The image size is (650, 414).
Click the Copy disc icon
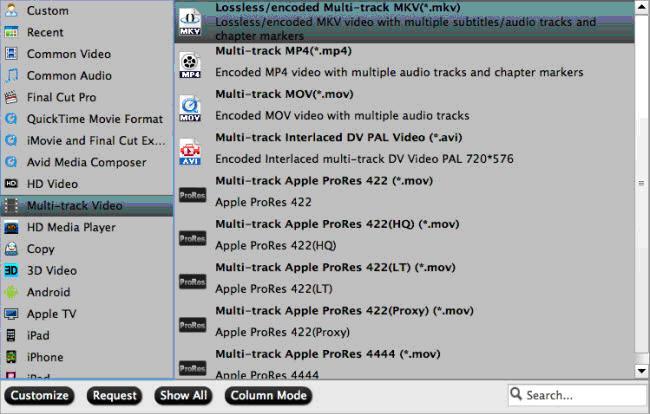tap(11, 249)
